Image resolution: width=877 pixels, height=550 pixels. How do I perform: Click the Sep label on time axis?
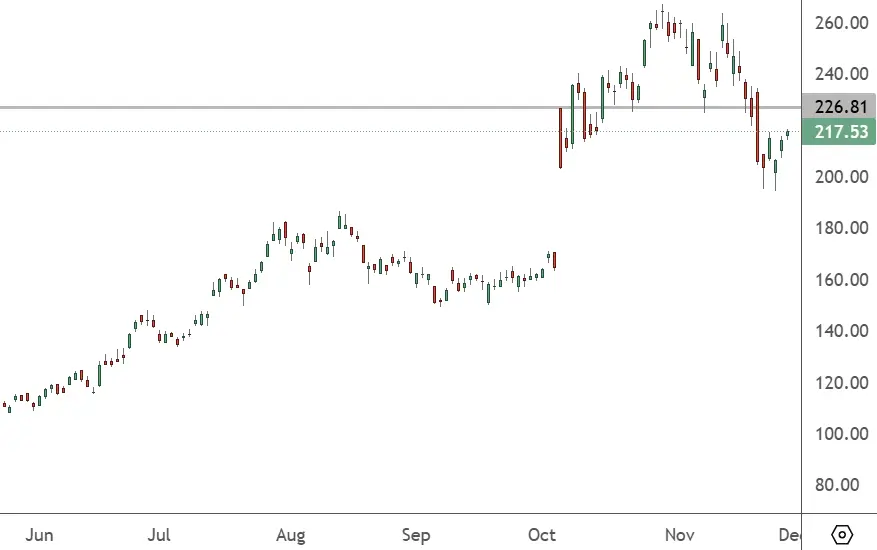pyautogui.click(x=416, y=535)
